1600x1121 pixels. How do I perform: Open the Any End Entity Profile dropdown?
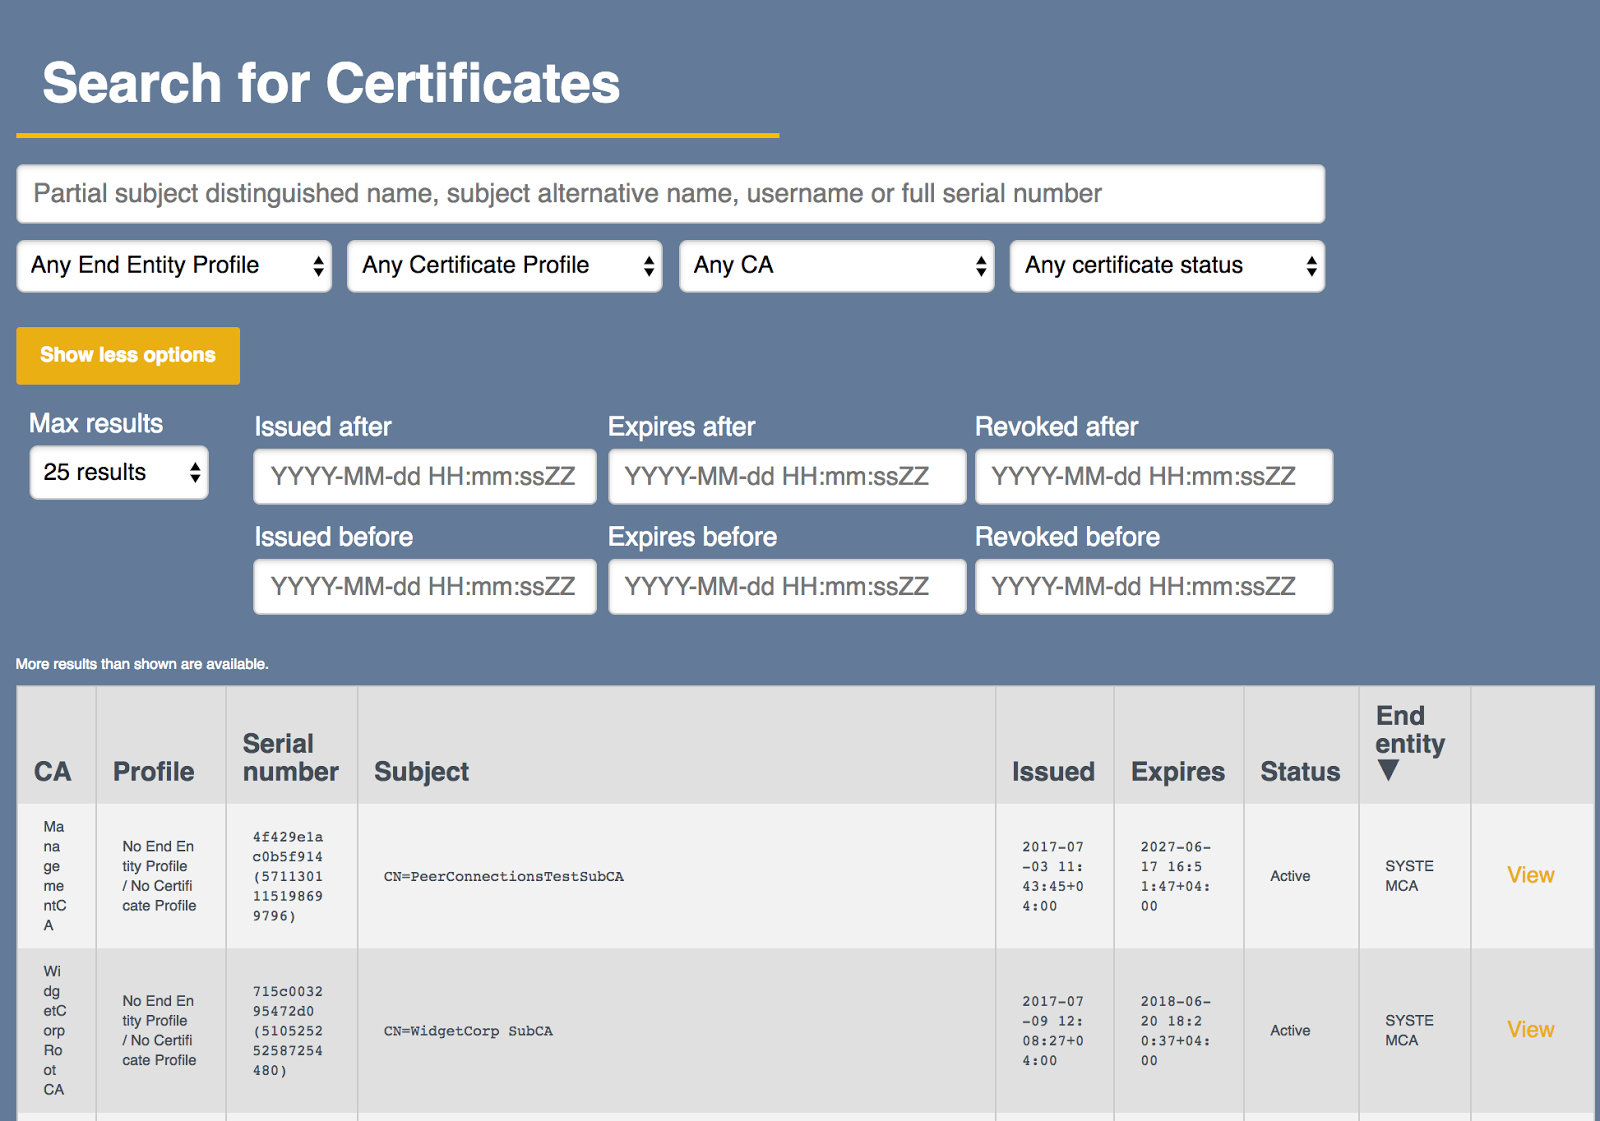click(x=173, y=265)
